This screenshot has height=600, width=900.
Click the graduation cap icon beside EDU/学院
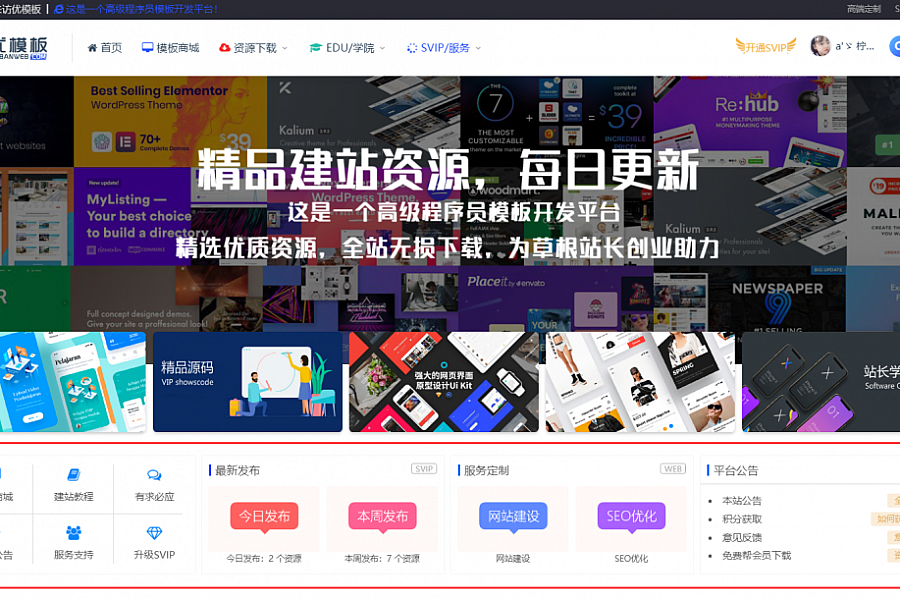315,48
